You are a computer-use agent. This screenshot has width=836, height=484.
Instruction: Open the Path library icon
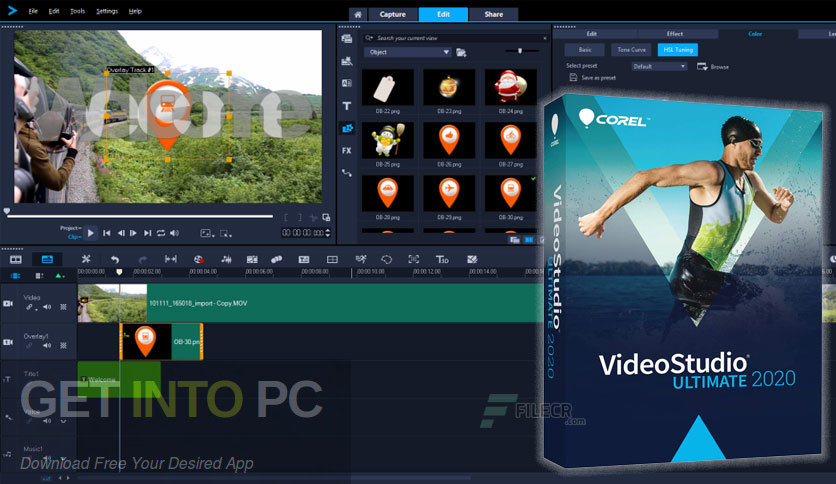coord(347,173)
